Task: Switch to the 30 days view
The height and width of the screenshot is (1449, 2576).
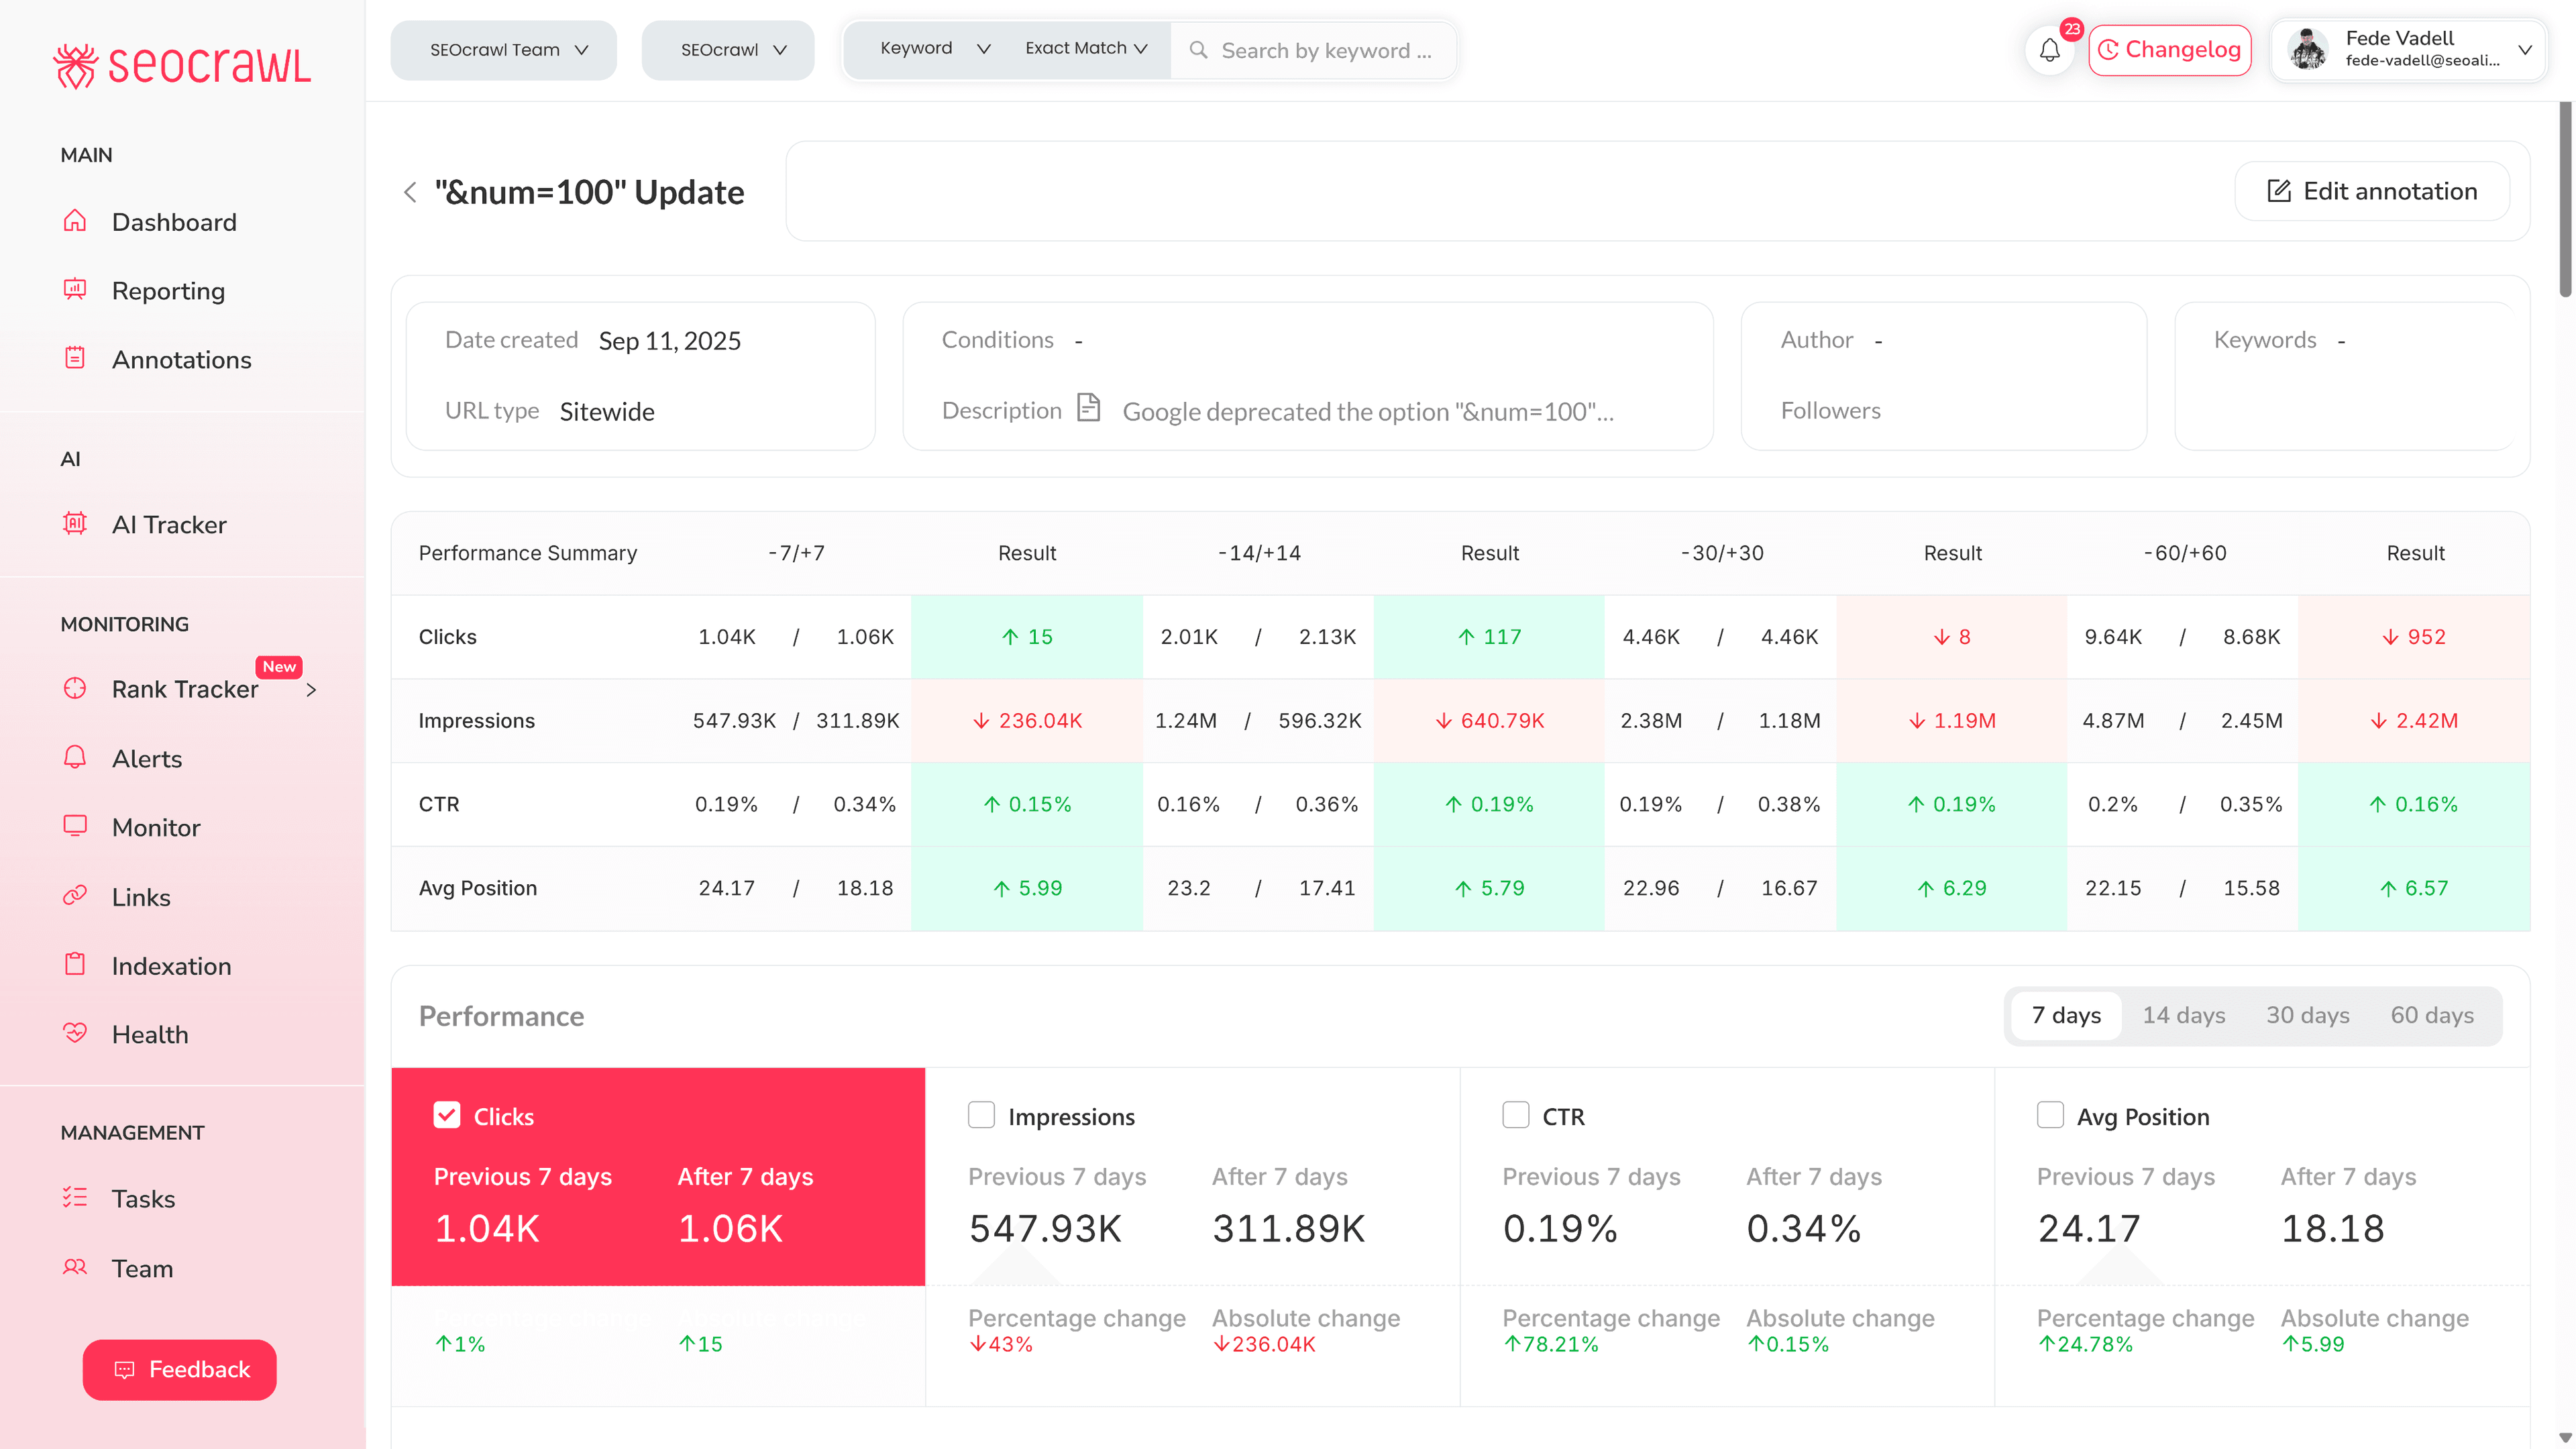Action: pyautogui.click(x=2307, y=1015)
